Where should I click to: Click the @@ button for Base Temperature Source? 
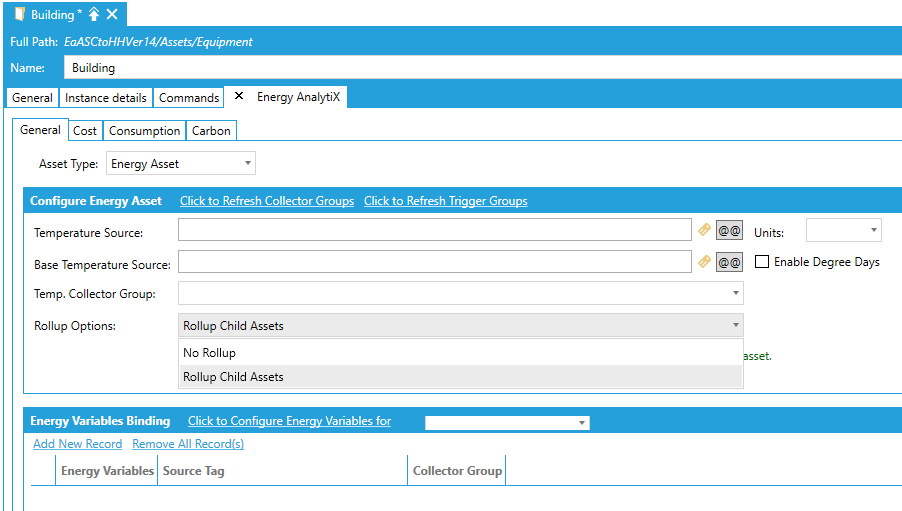click(729, 262)
